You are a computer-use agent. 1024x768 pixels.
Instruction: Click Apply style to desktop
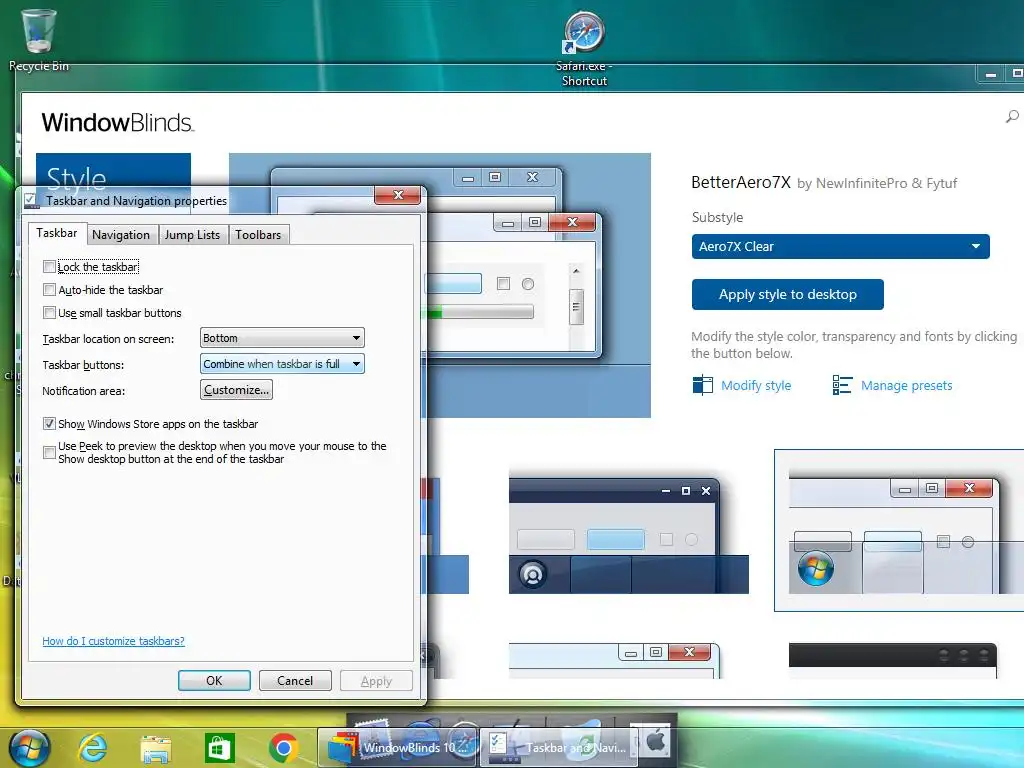(x=788, y=295)
